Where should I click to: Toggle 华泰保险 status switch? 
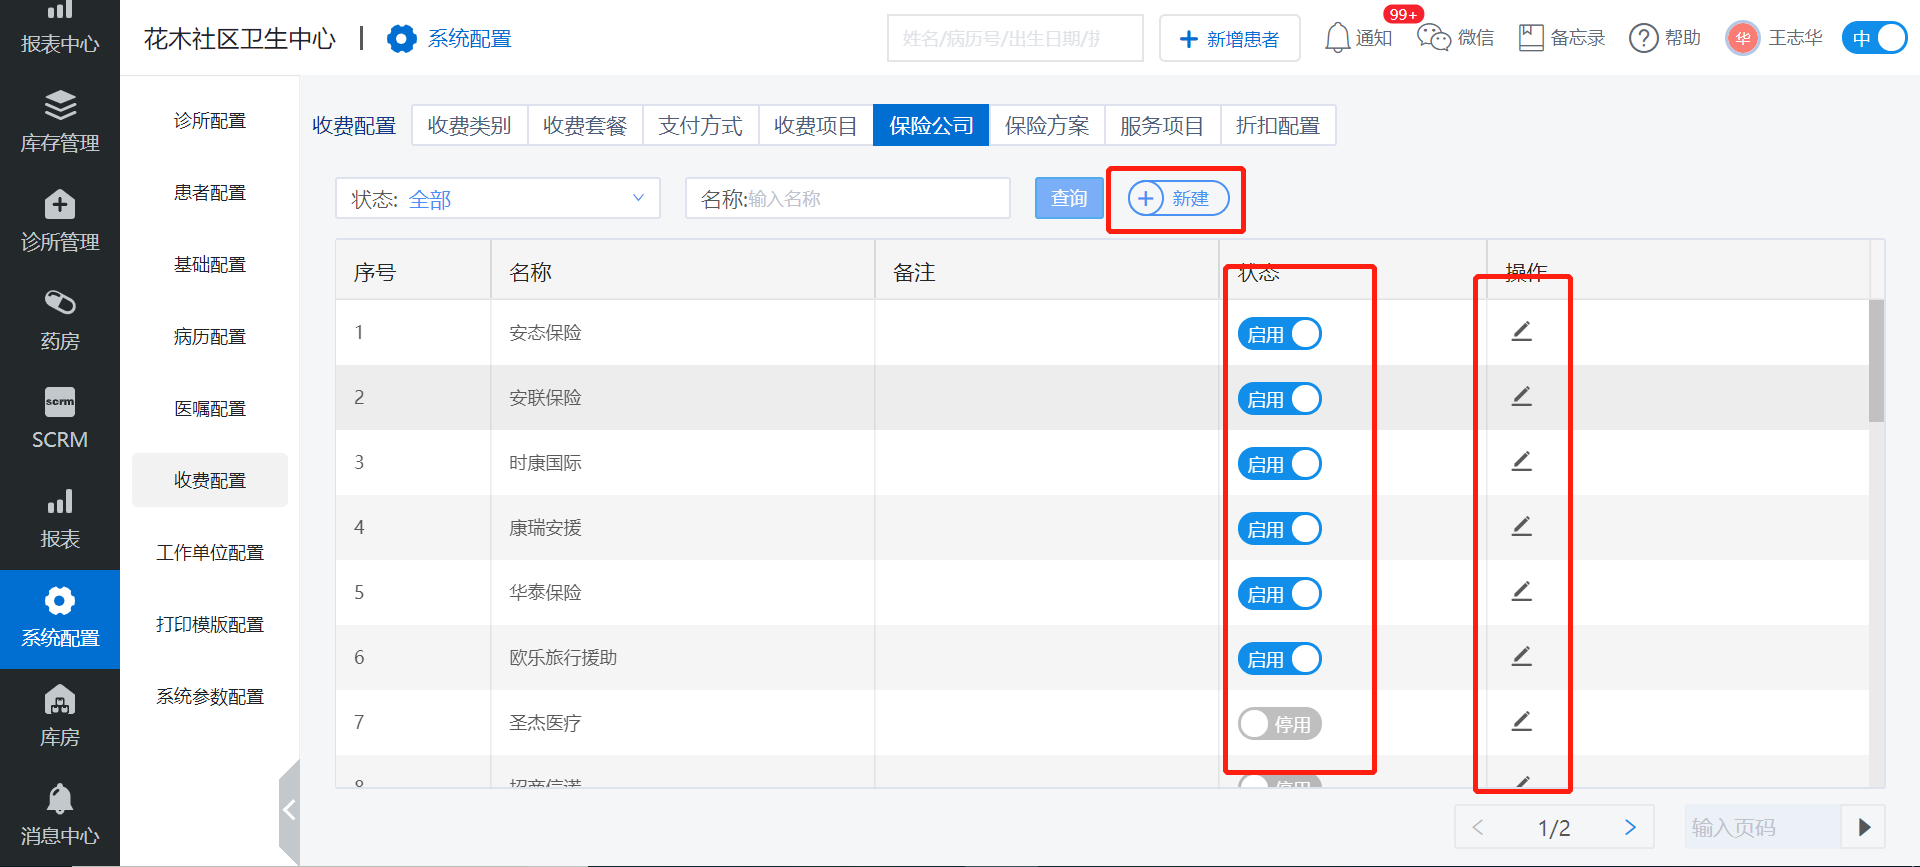[1280, 594]
